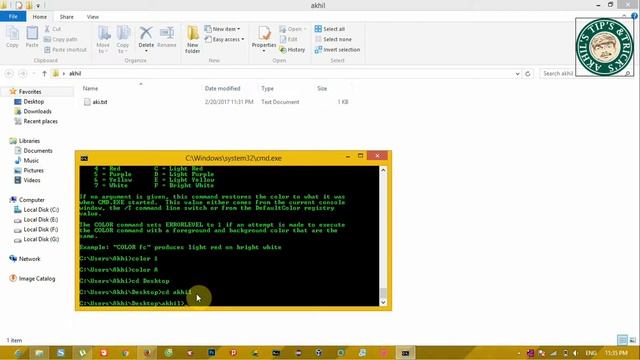Click Invert selection in the ribbon

(x=337, y=49)
